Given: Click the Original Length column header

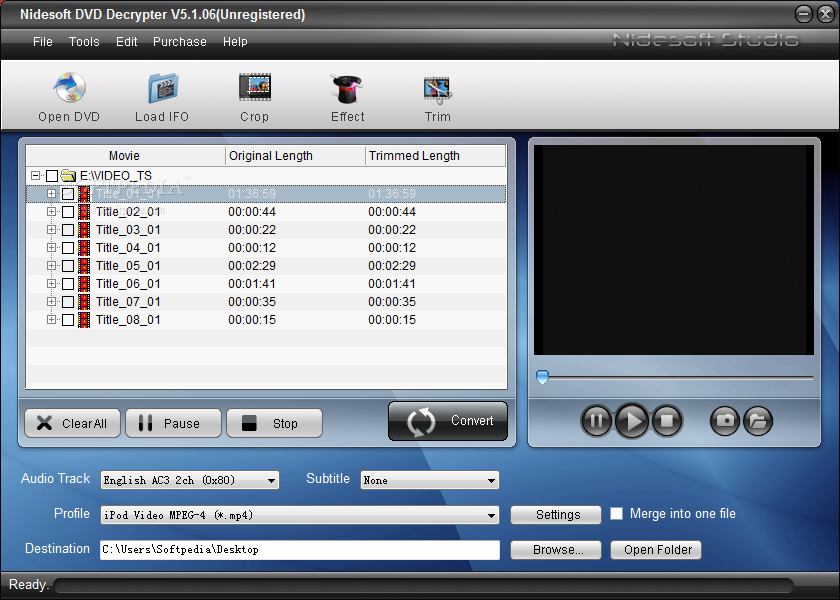Looking at the screenshot, I should (295, 156).
